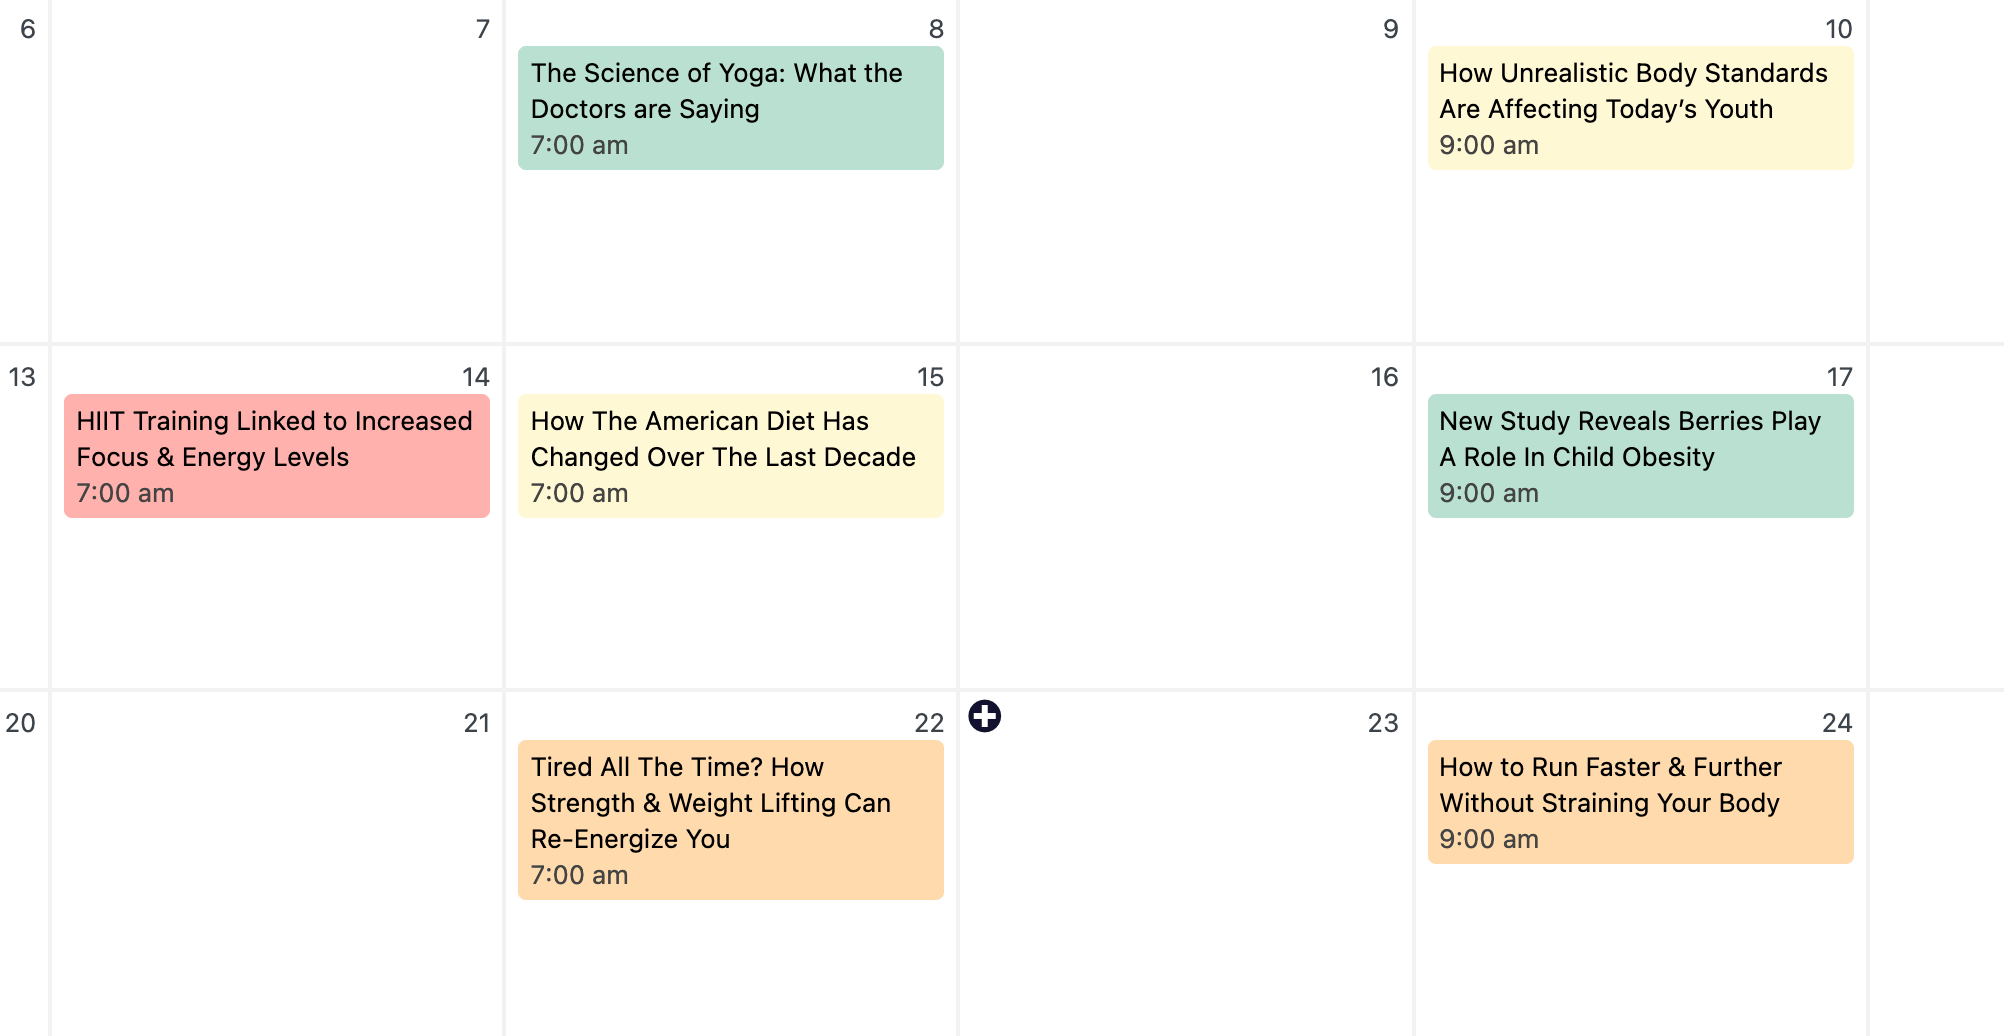Open 'How Unrealistic Body Standards' post
This screenshot has height=1036, width=2004.
point(1639,108)
